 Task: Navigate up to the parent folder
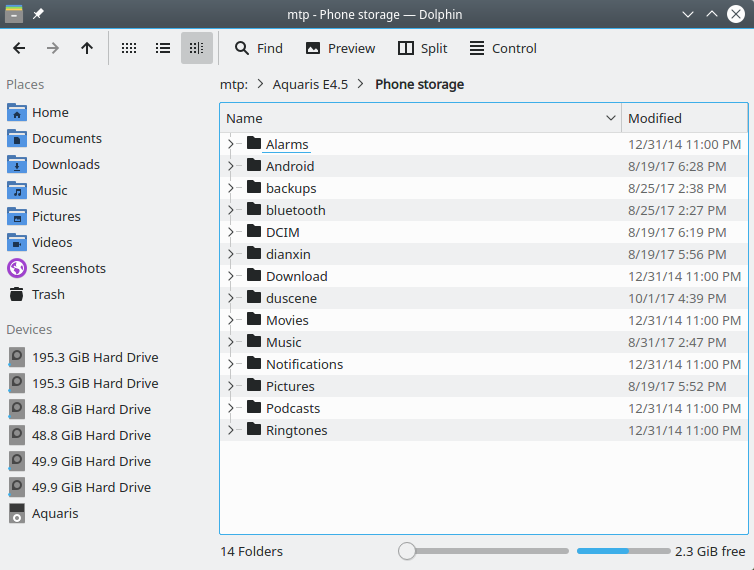coord(87,48)
